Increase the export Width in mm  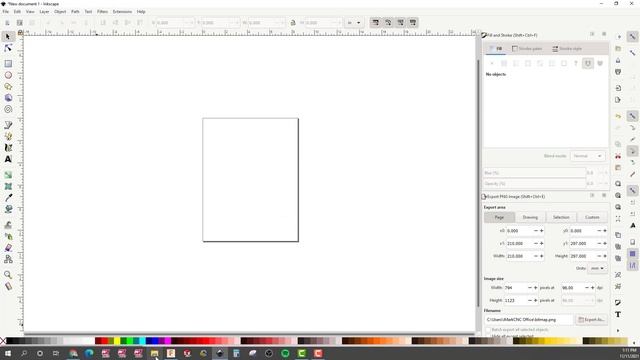tap(542, 256)
